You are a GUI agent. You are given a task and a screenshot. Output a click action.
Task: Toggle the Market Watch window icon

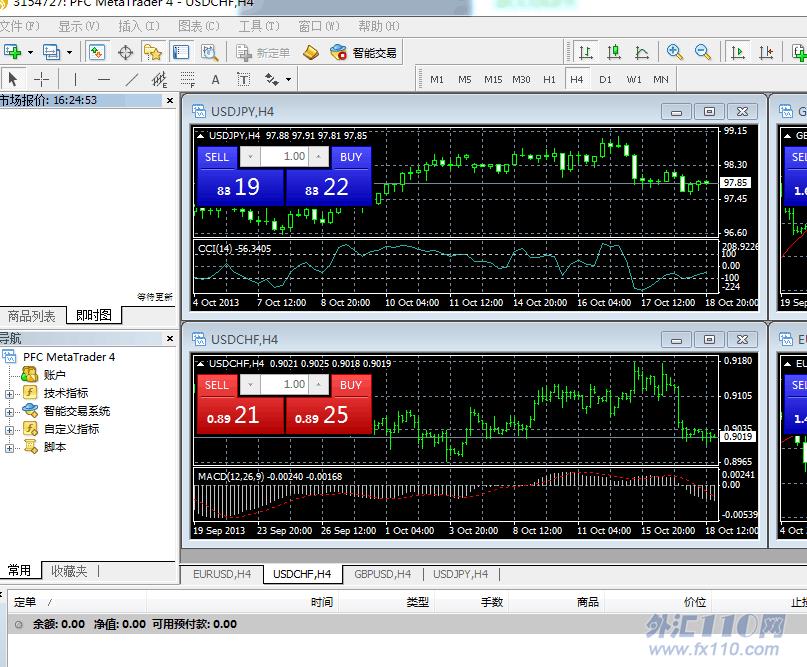(x=97, y=52)
